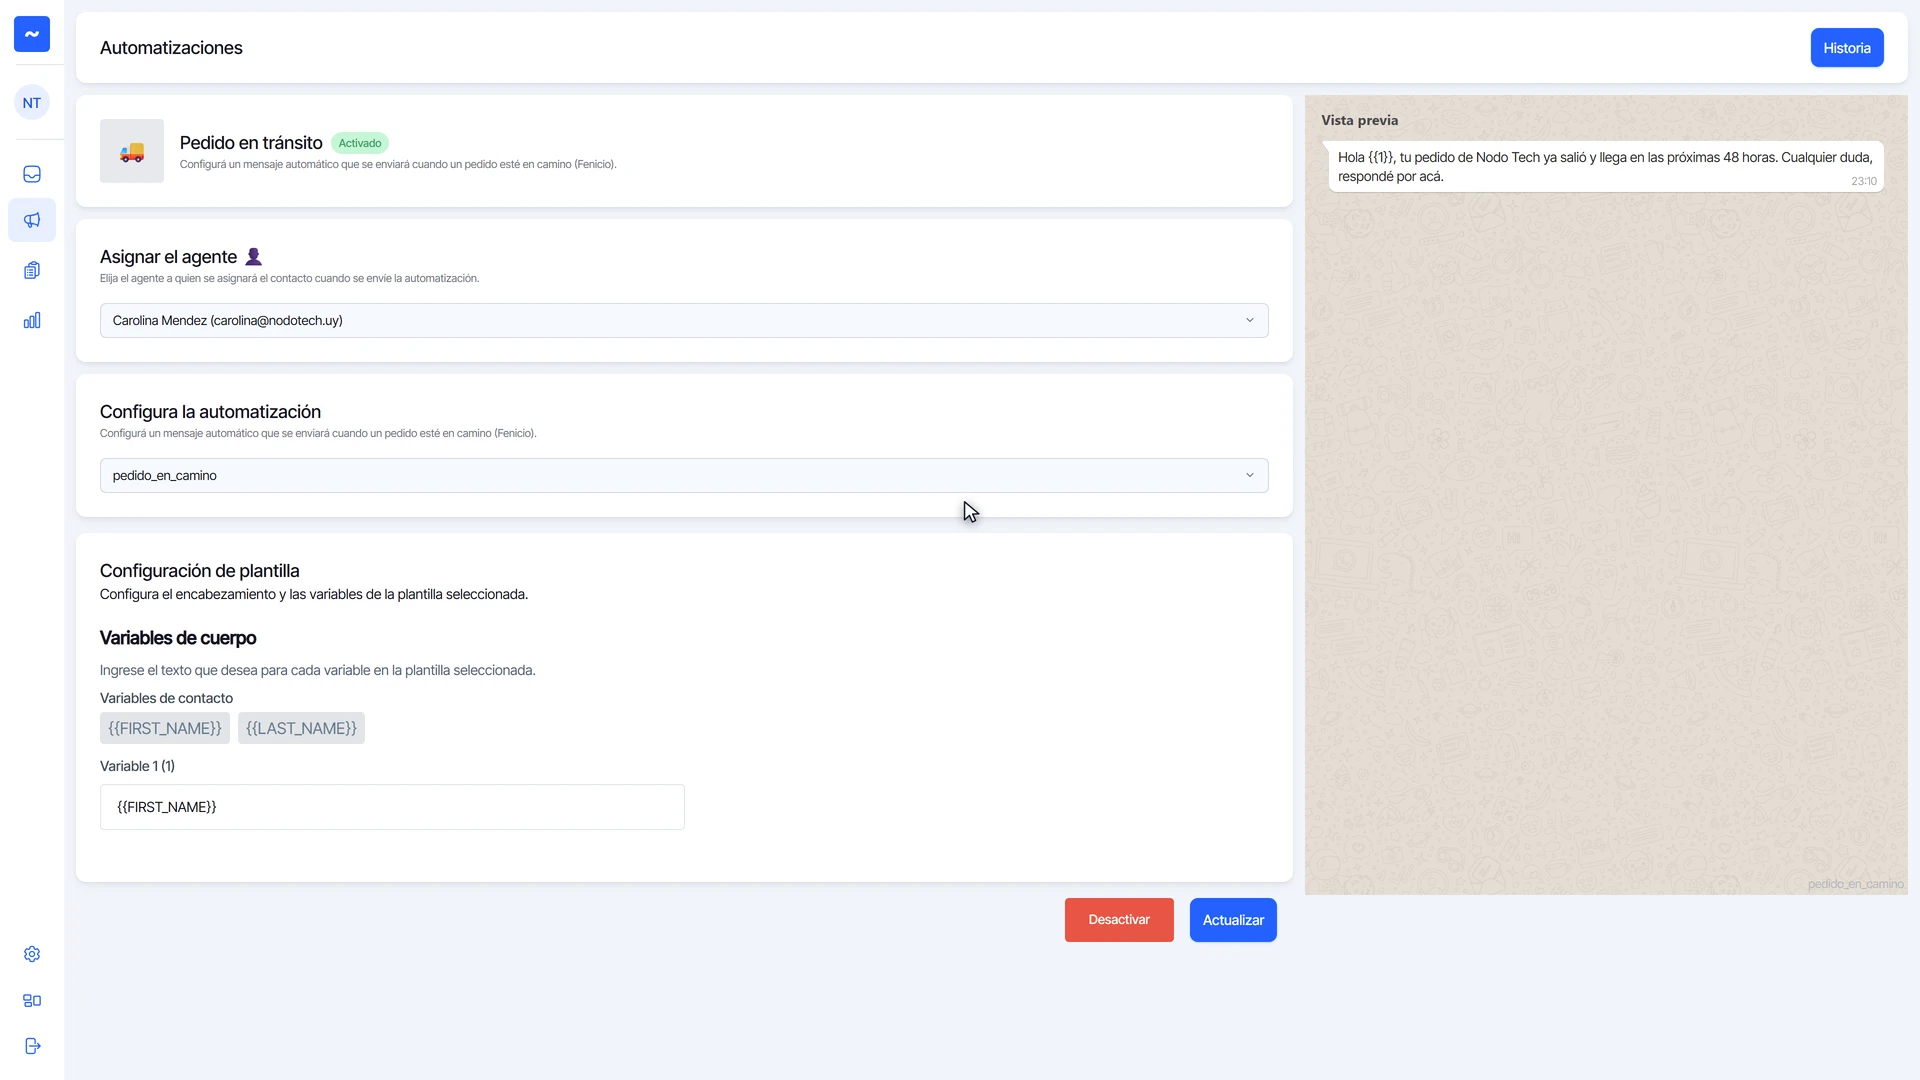Click the Activado status badge
Image resolution: width=1920 pixels, height=1080 pixels.
[x=360, y=143]
